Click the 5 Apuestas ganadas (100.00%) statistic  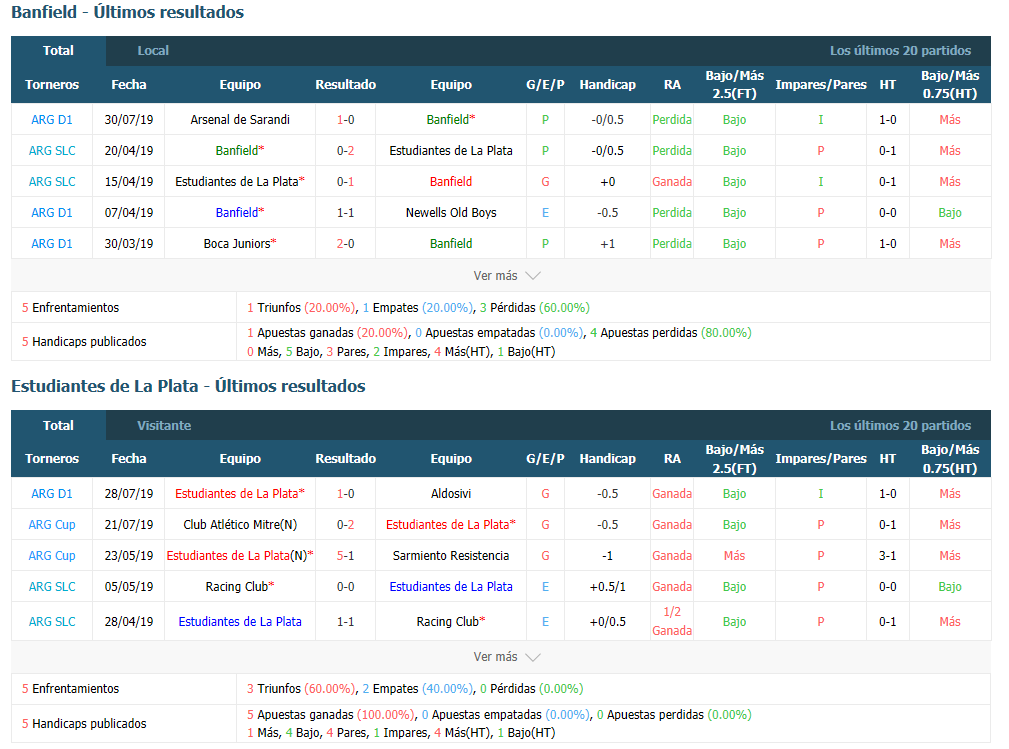331,714
